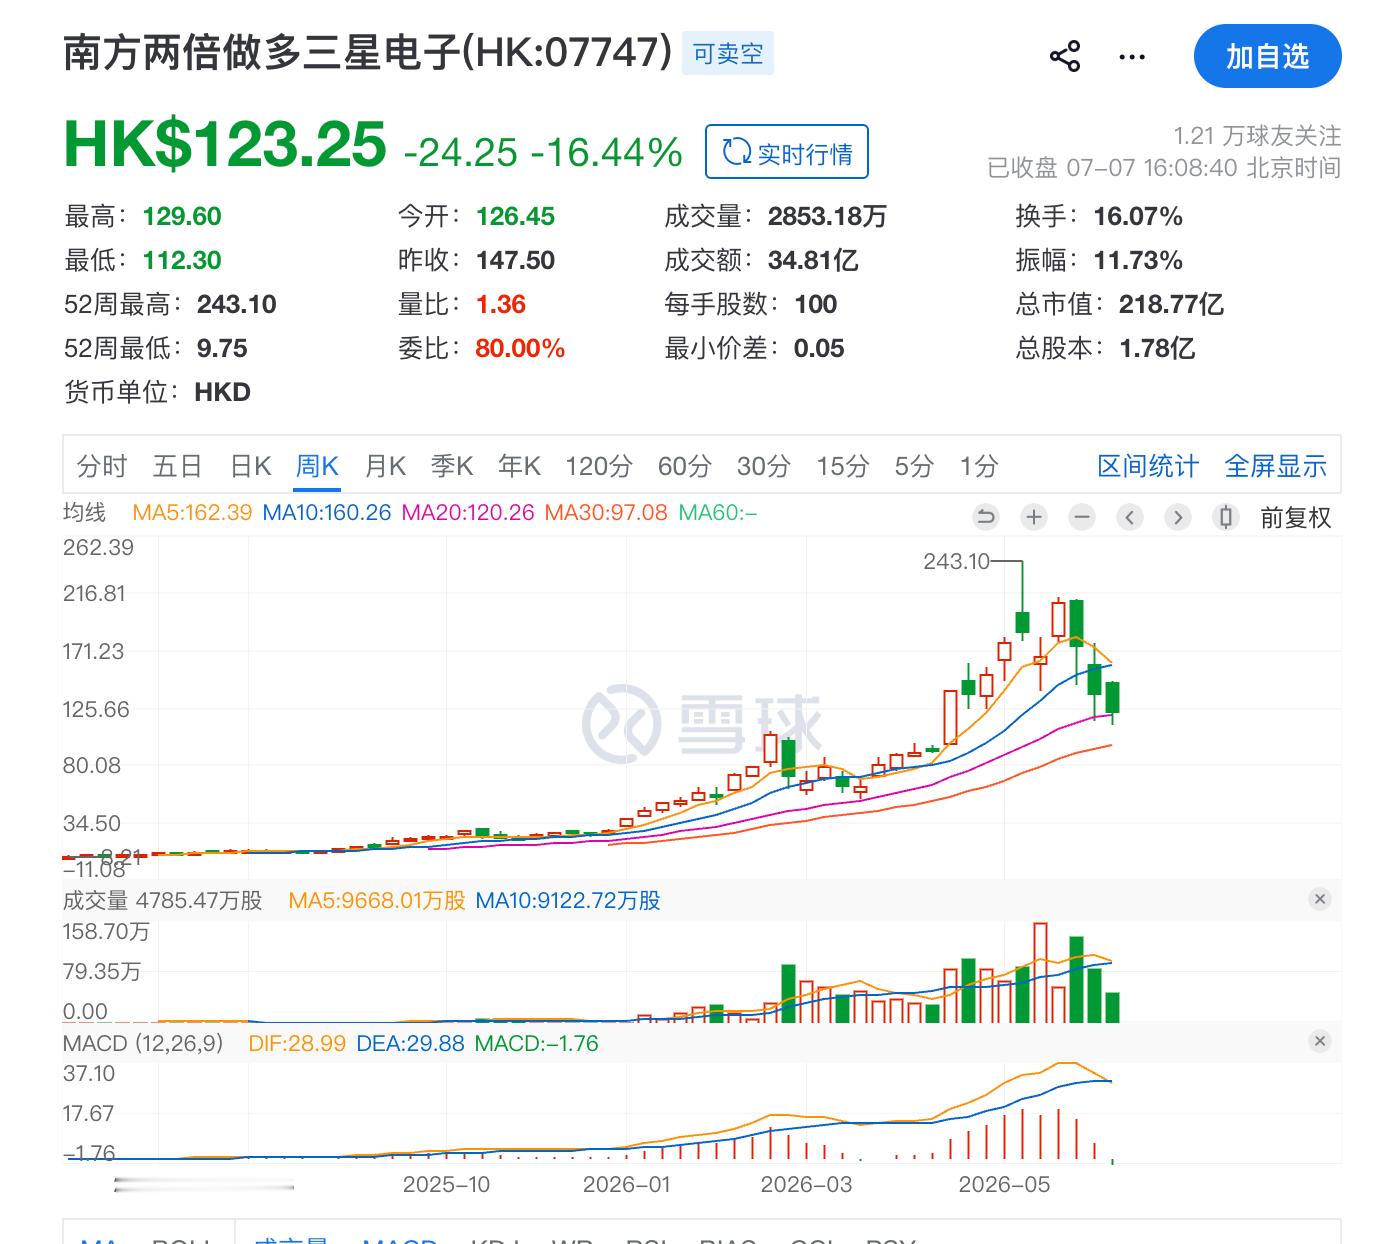
Task: Click the 总股本 value 1.78亿
Action: [1157, 348]
